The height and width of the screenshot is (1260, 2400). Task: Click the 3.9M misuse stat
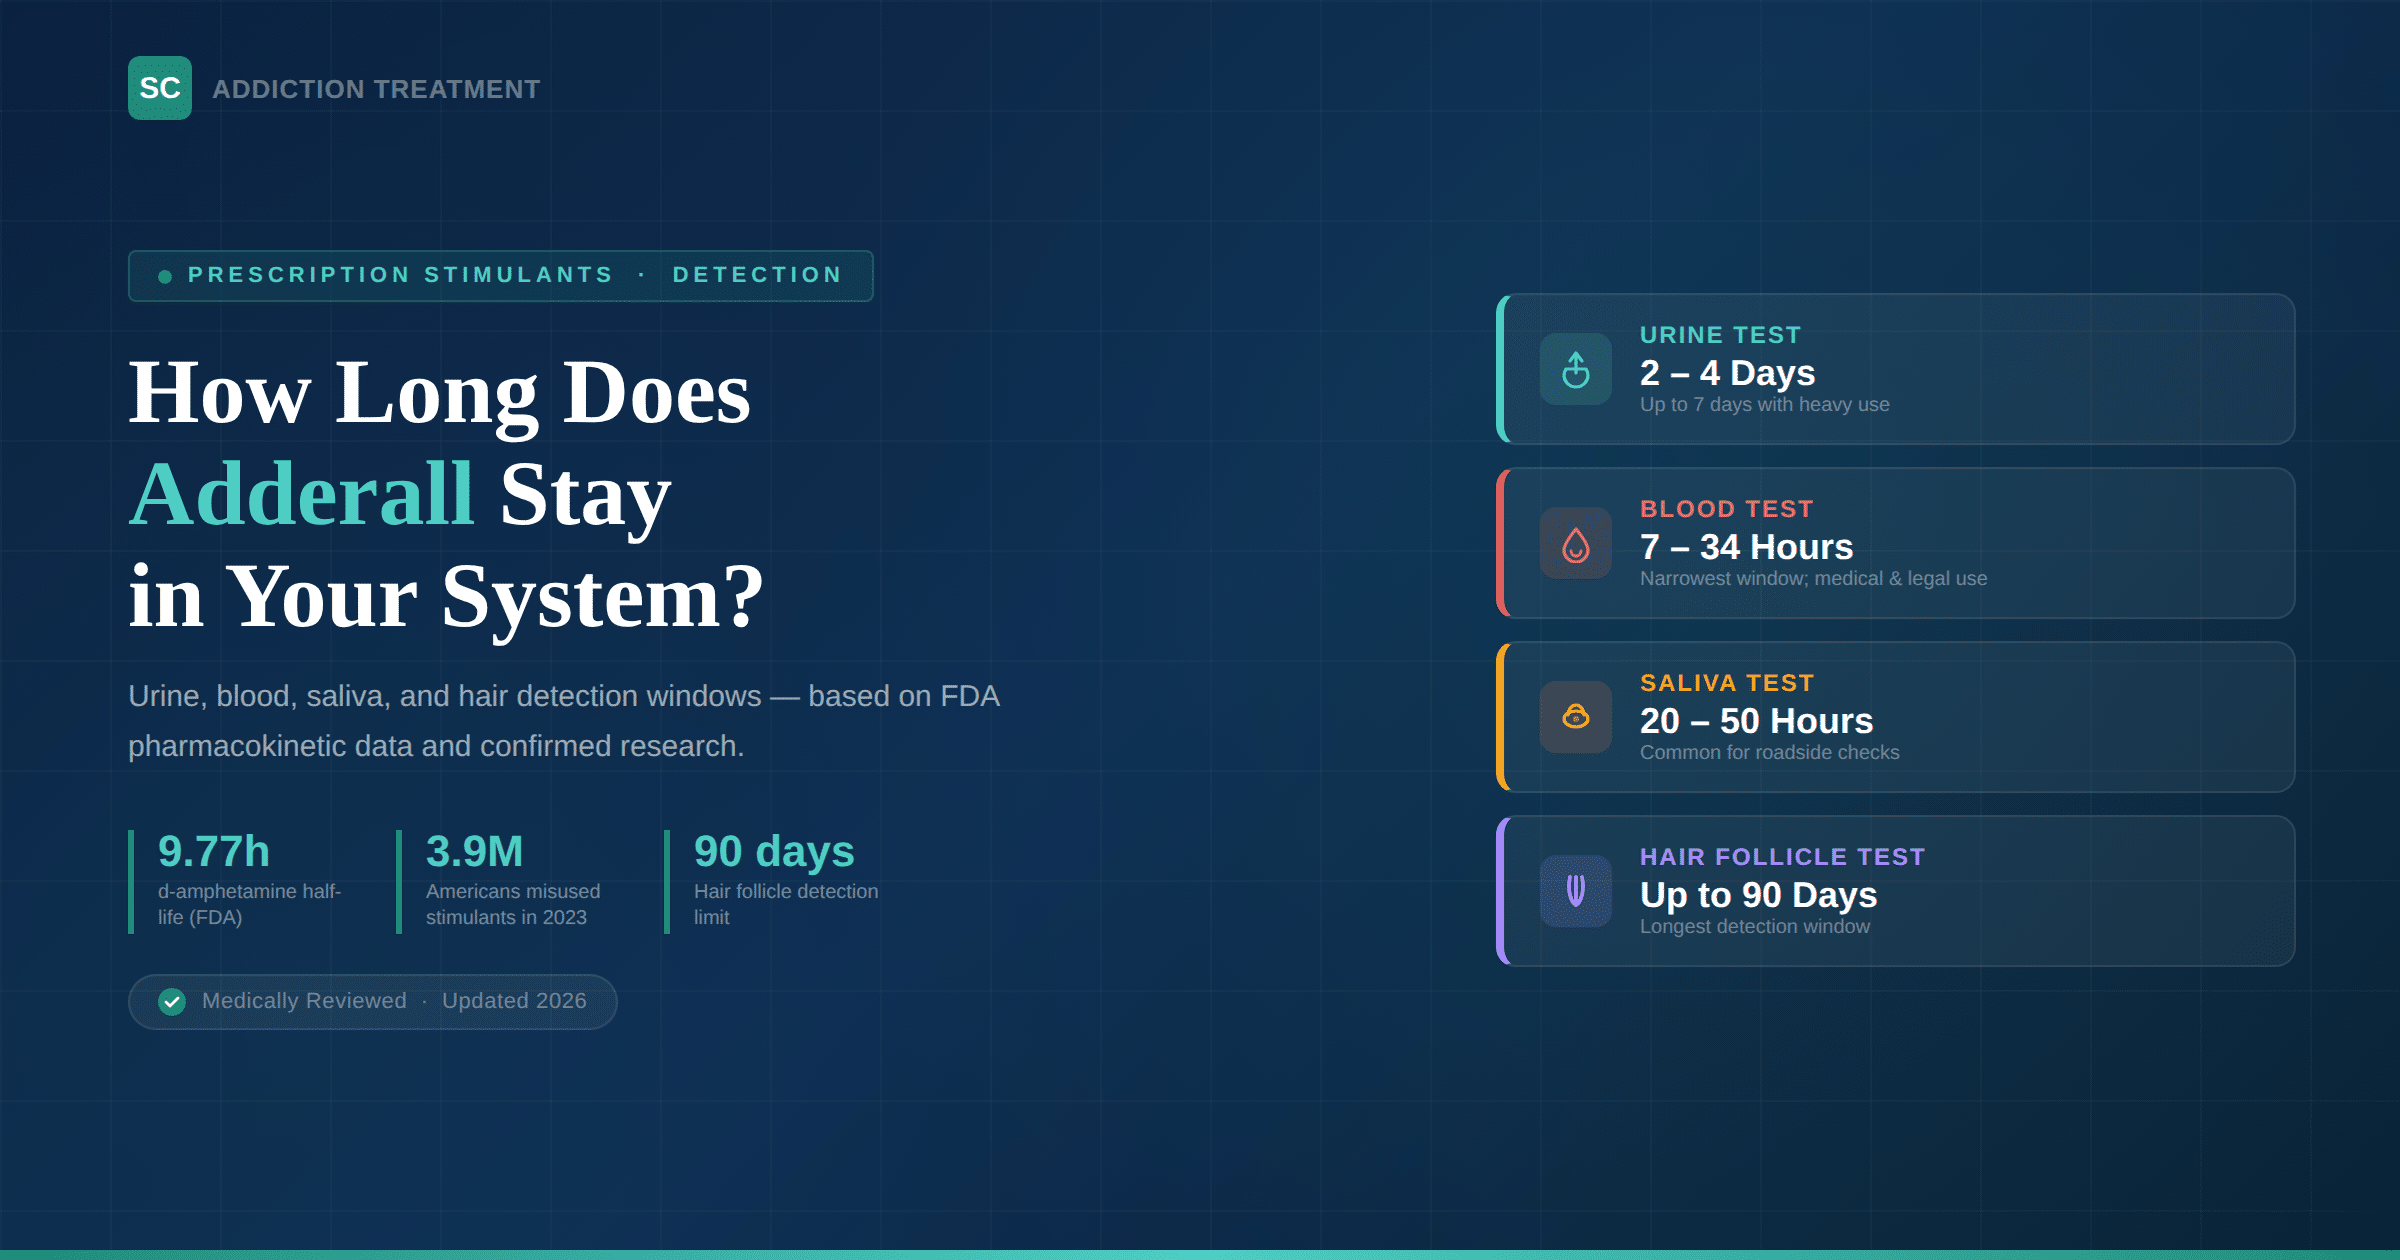pyautogui.click(x=474, y=851)
